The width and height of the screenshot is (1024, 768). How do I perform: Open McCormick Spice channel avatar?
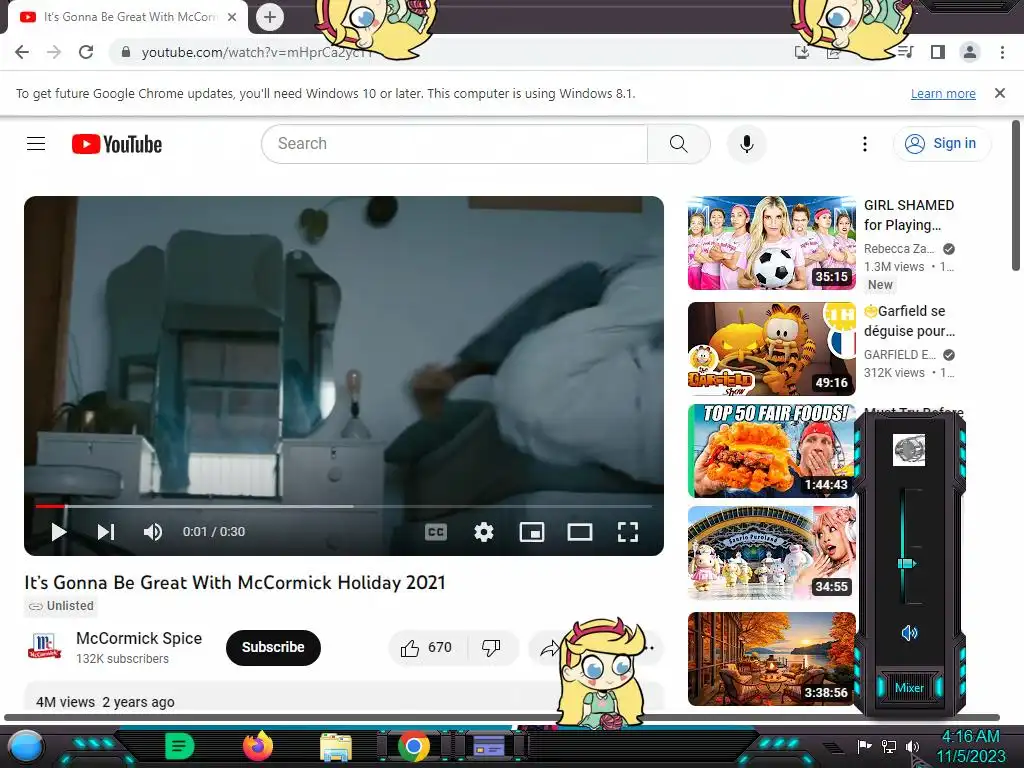tap(44, 647)
